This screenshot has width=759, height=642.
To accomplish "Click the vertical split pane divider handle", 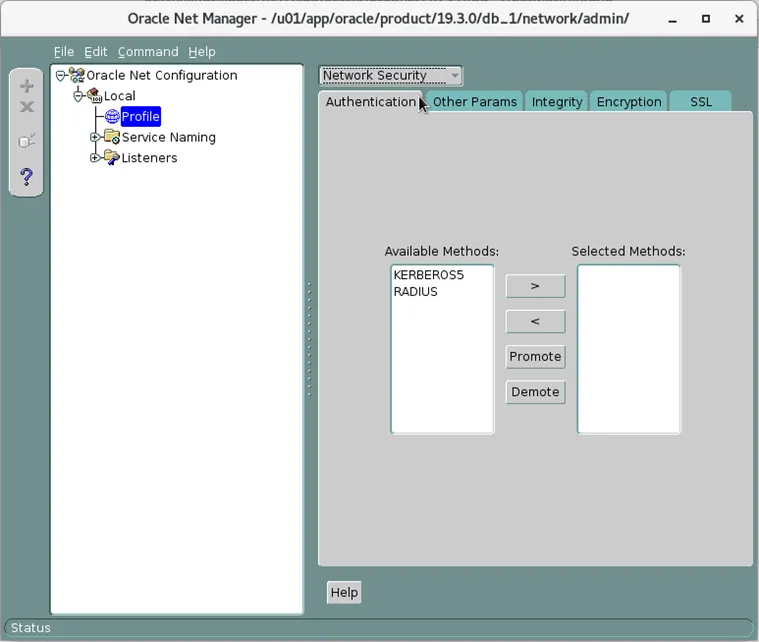I will (310, 339).
